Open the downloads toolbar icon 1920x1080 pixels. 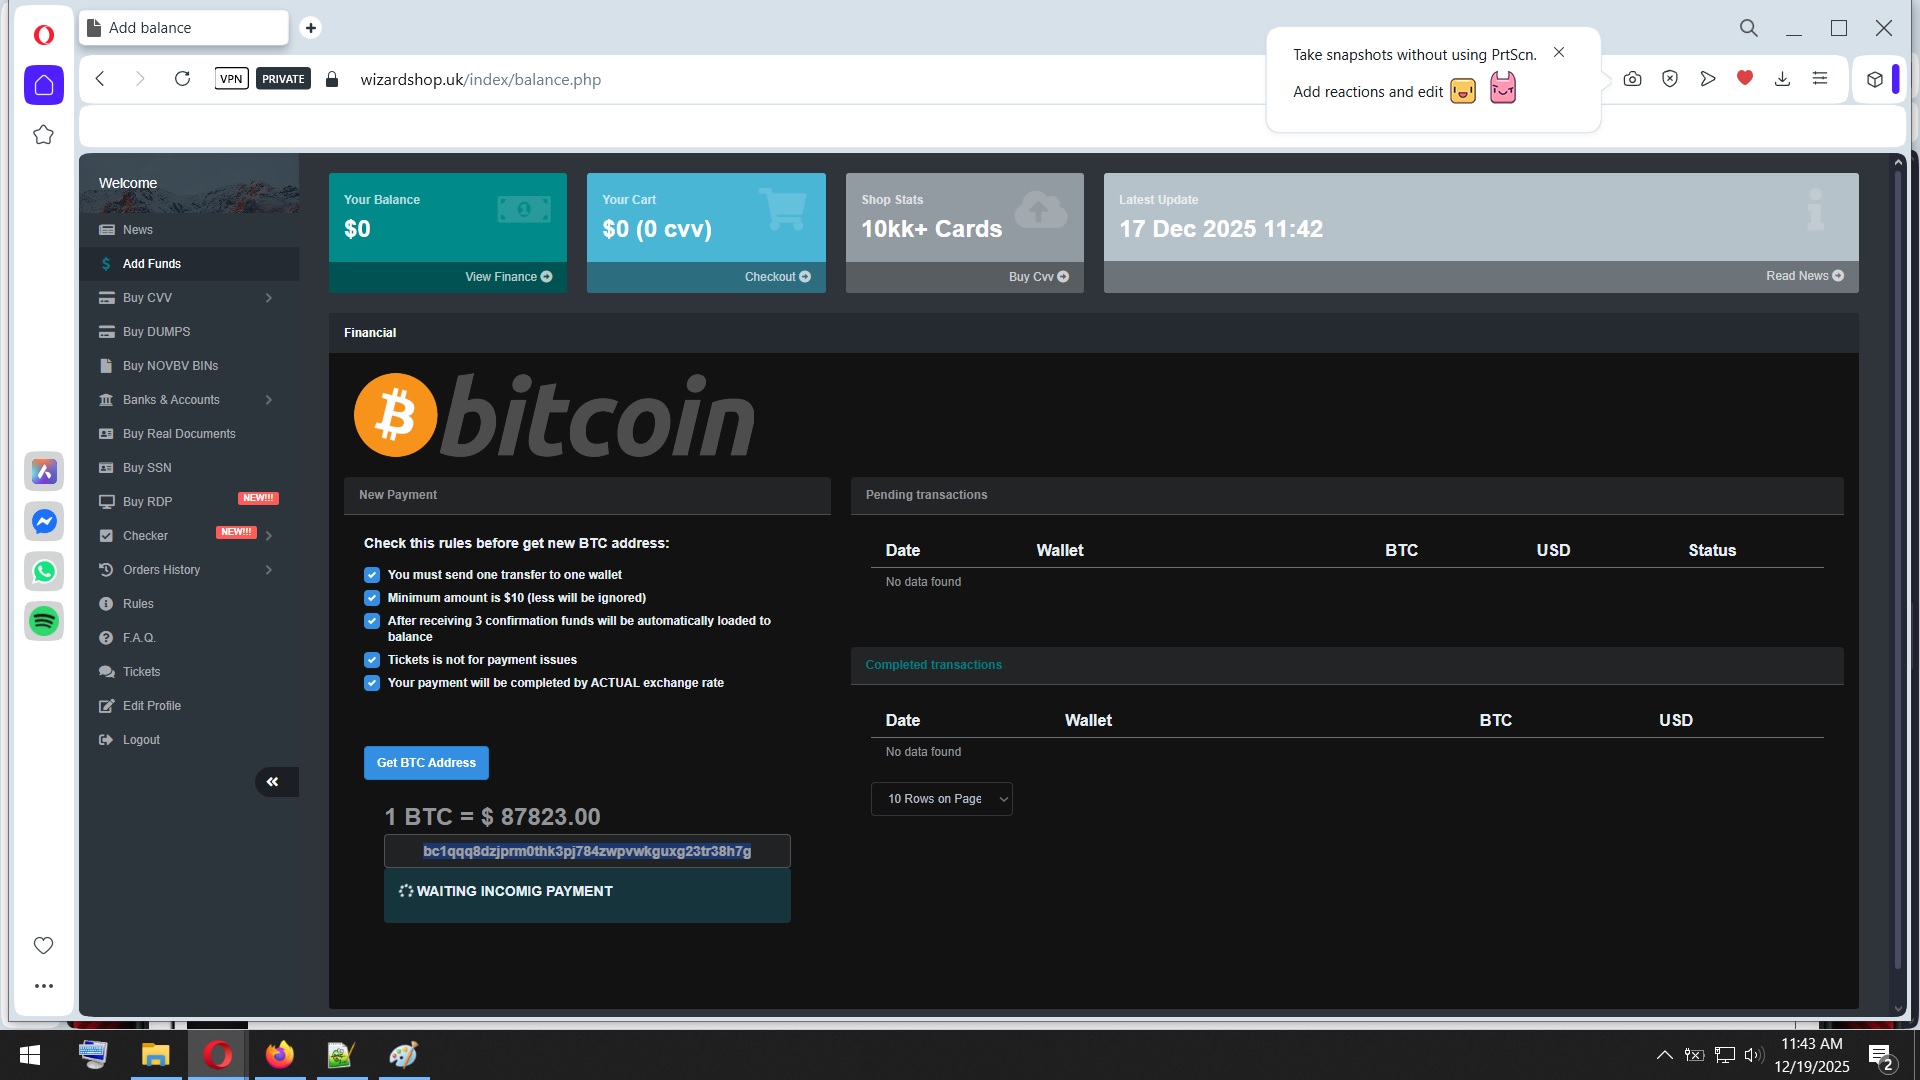click(1782, 79)
